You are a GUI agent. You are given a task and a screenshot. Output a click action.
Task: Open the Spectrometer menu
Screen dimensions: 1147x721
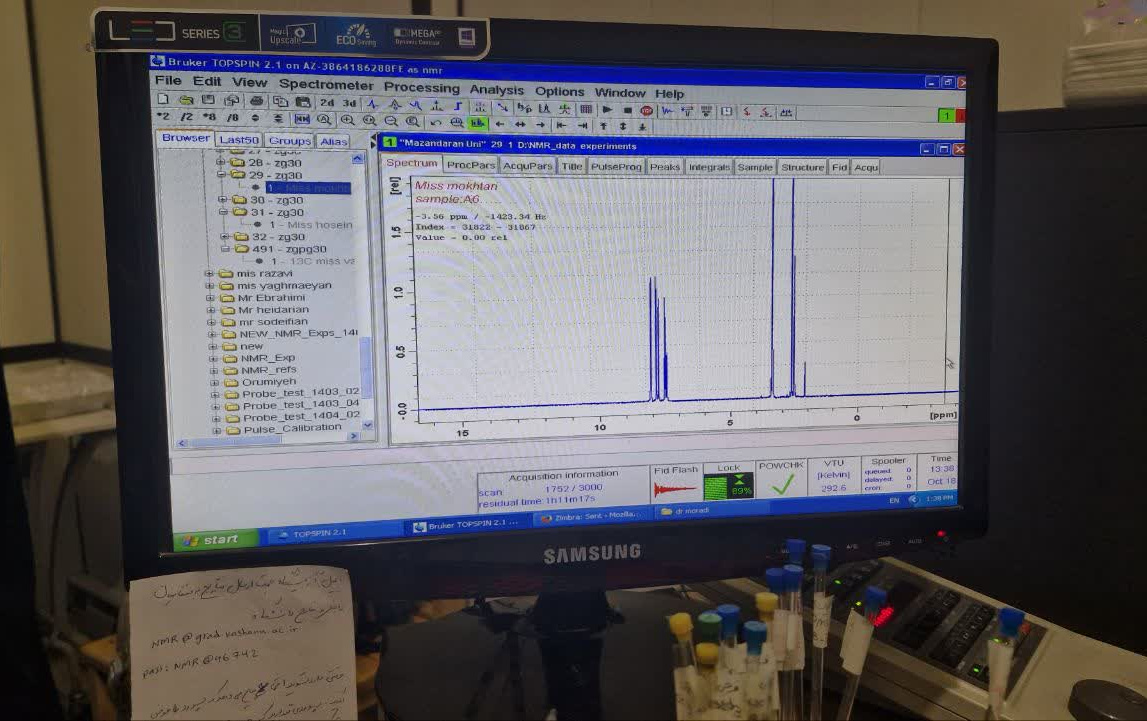click(326, 84)
